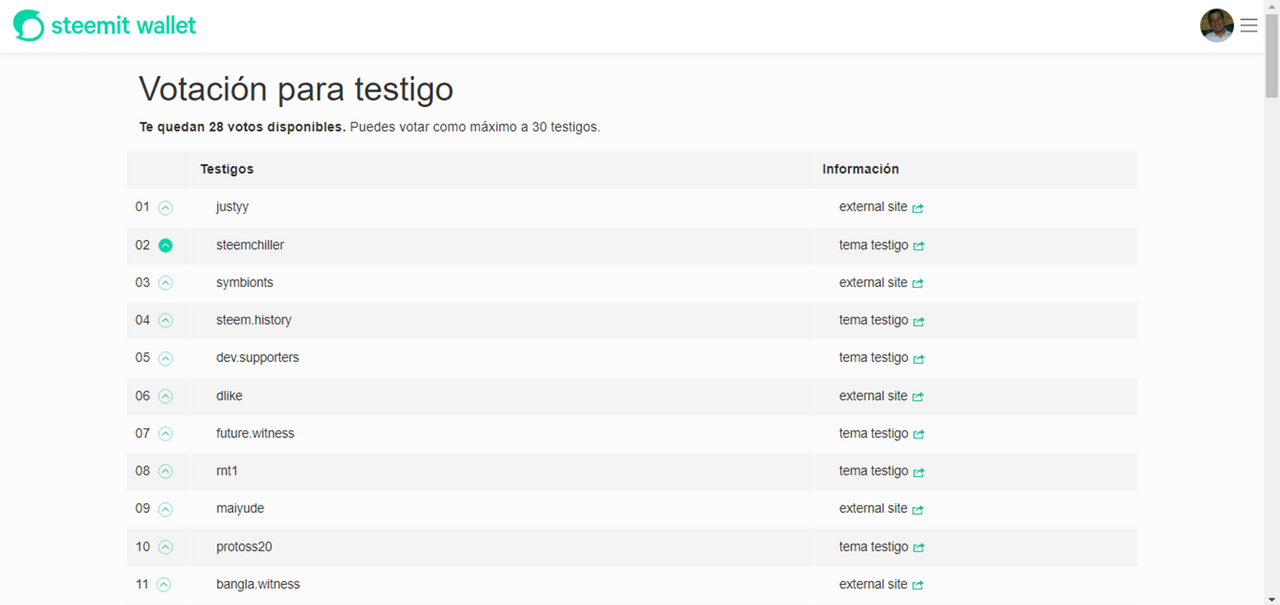
Task: Upvote witness symbionts
Action: (x=166, y=283)
